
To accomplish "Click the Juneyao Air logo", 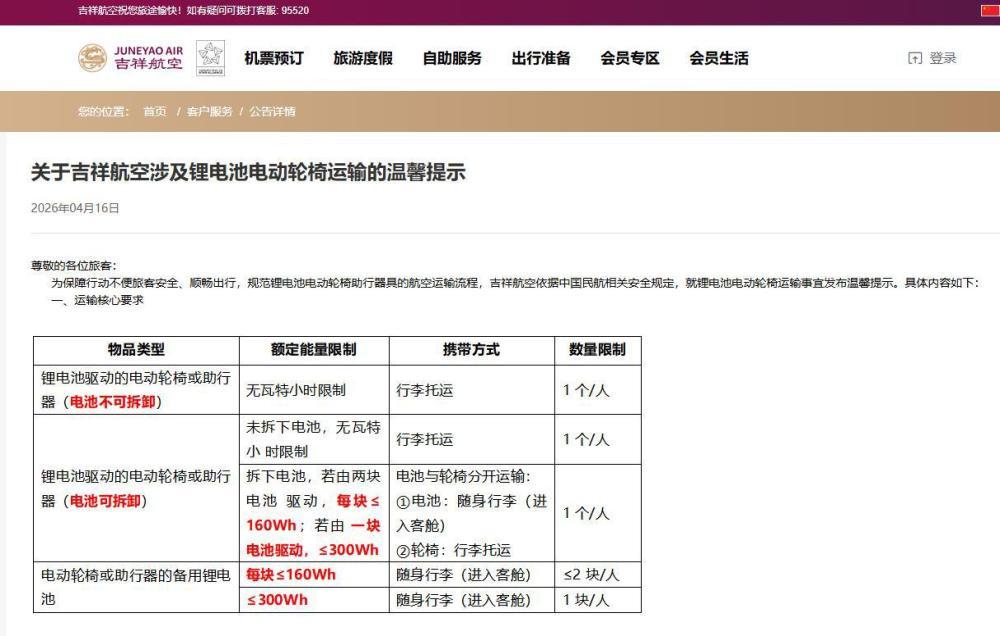I will coord(131,58).
